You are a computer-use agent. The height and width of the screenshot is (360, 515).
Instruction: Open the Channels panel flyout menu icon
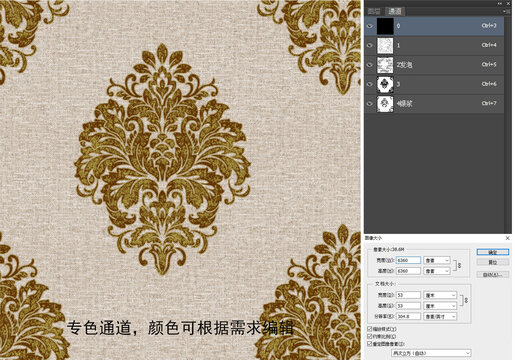tap(508, 11)
